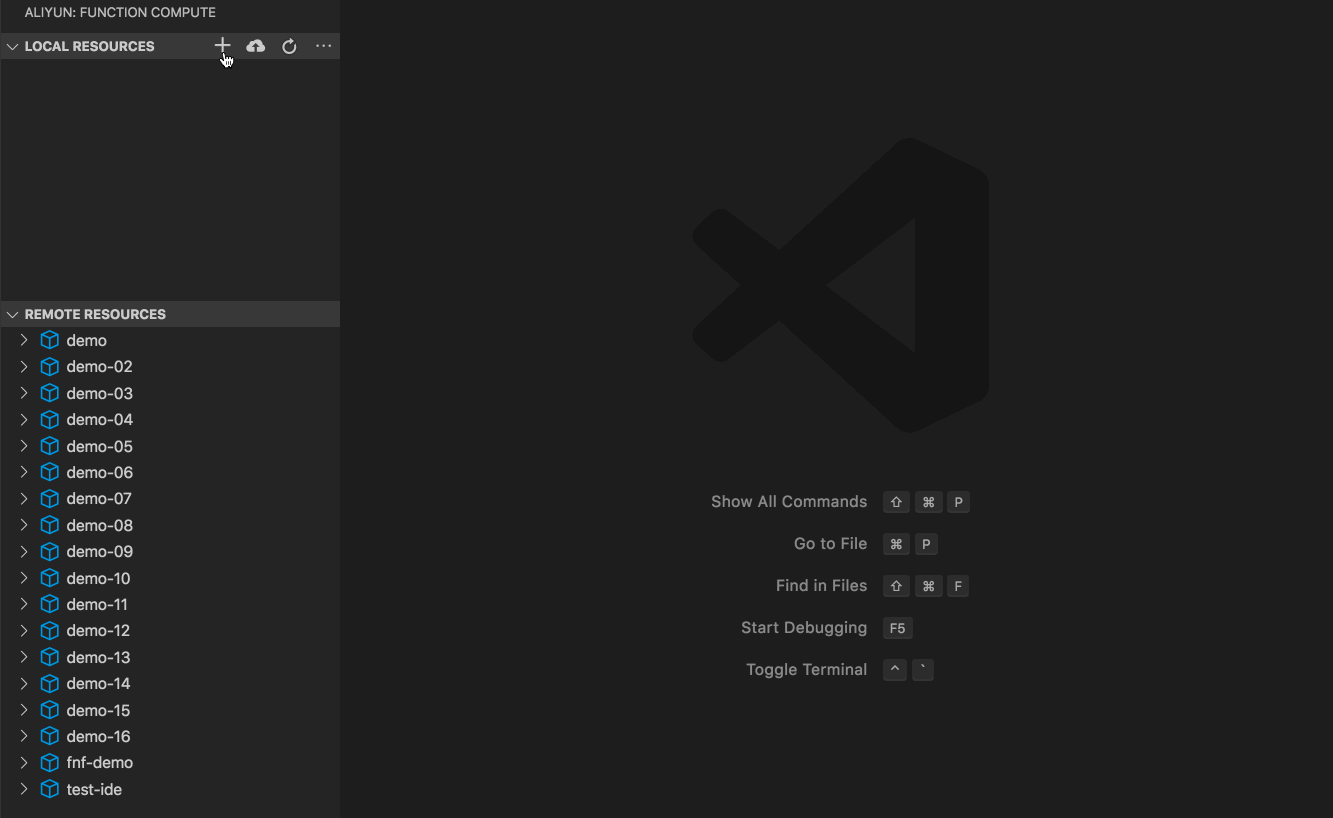Expand the demo-02 service tree item

click(24, 366)
